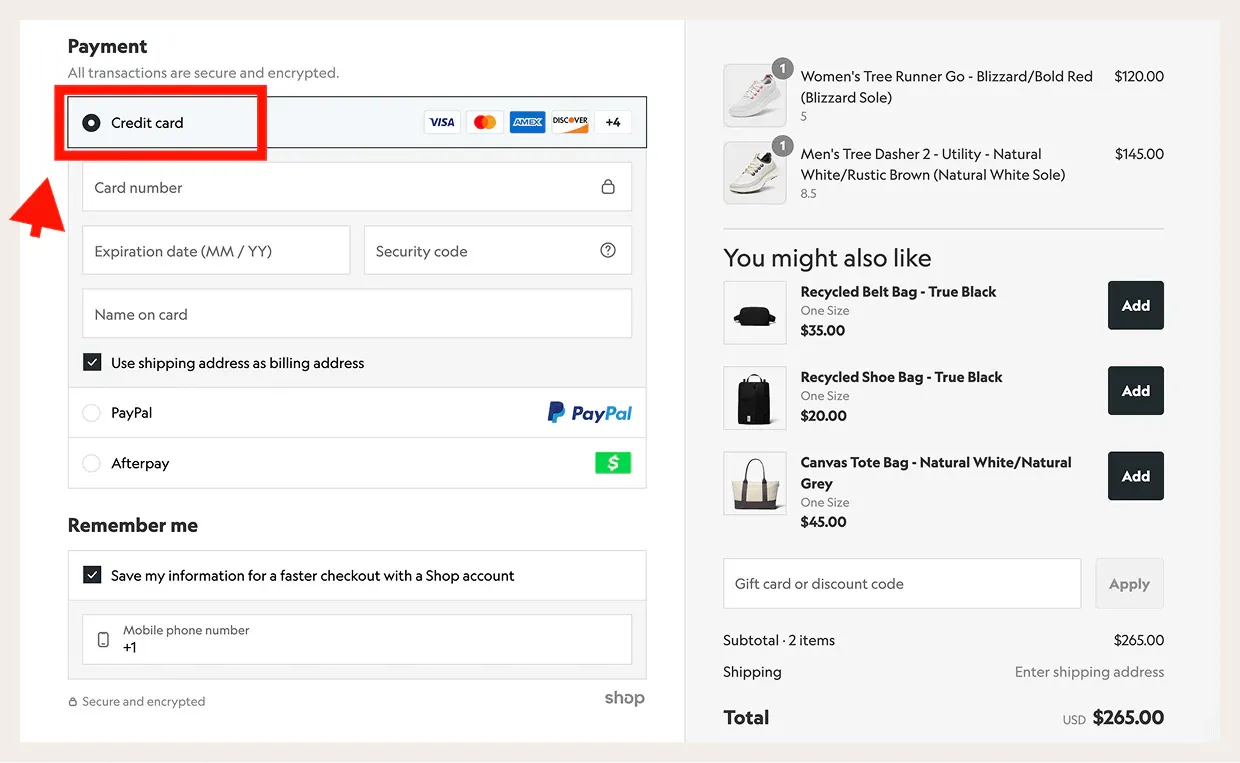The width and height of the screenshot is (1240, 763).
Task: Click the Mastercard logo icon
Action: coord(485,122)
